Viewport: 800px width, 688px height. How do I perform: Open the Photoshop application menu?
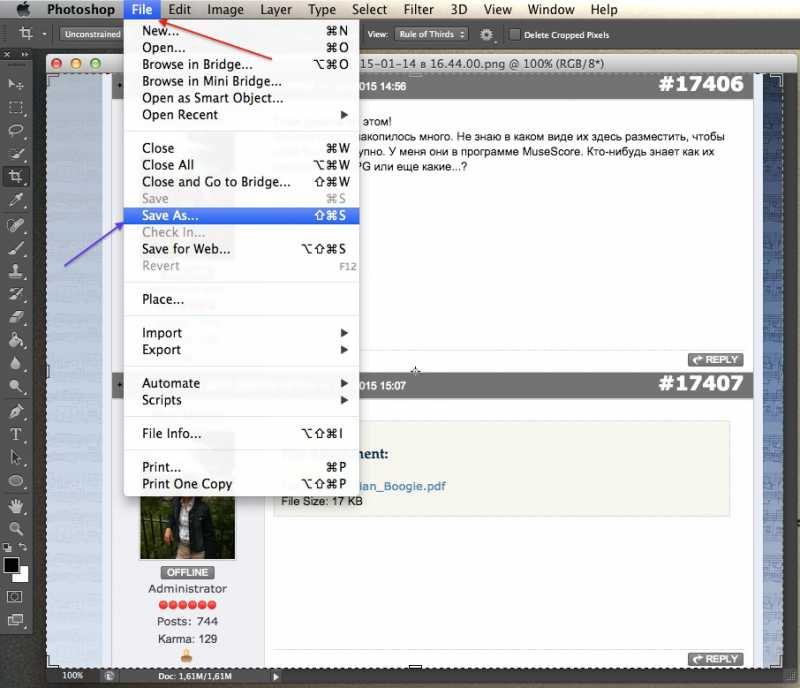pyautogui.click(x=81, y=9)
